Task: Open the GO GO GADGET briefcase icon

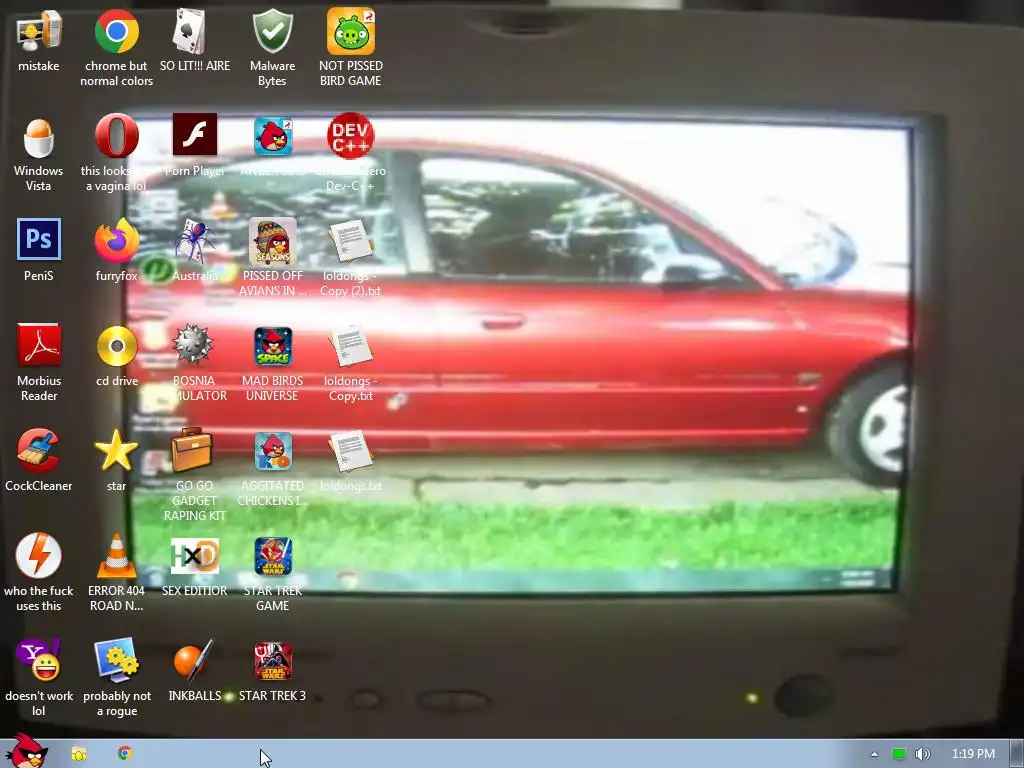Action: point(191,450)
